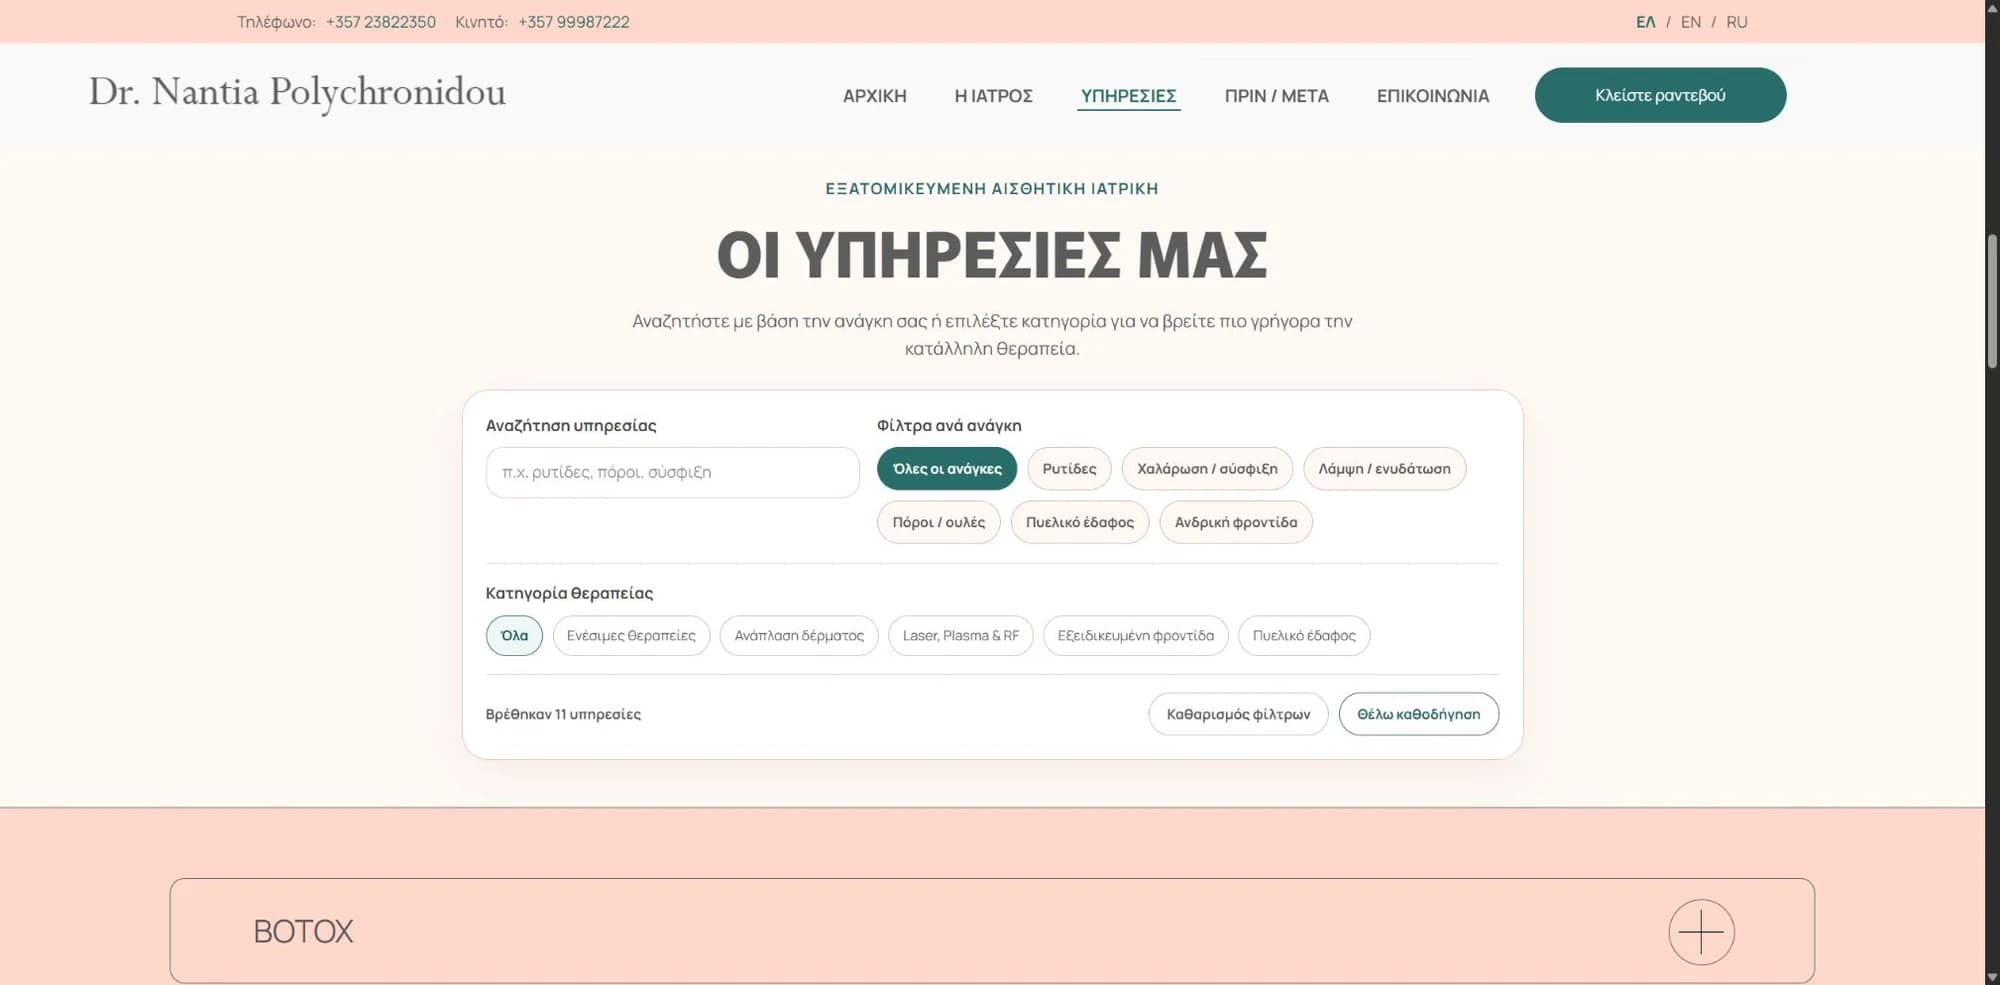Click the scrollbar down arrow
This screenshot has height=985, width=2000.
(1992, 976)
